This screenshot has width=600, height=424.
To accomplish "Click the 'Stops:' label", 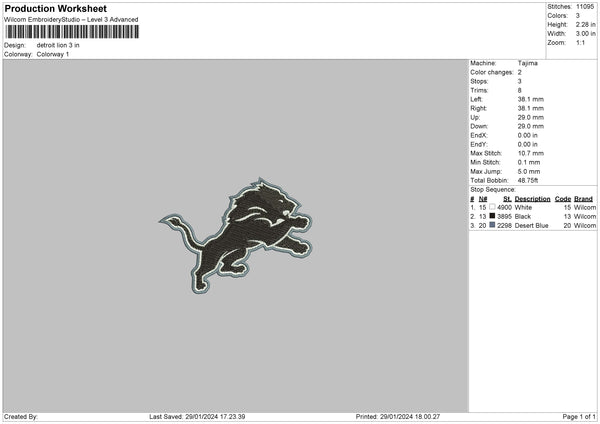I will (x=479, y=82).
